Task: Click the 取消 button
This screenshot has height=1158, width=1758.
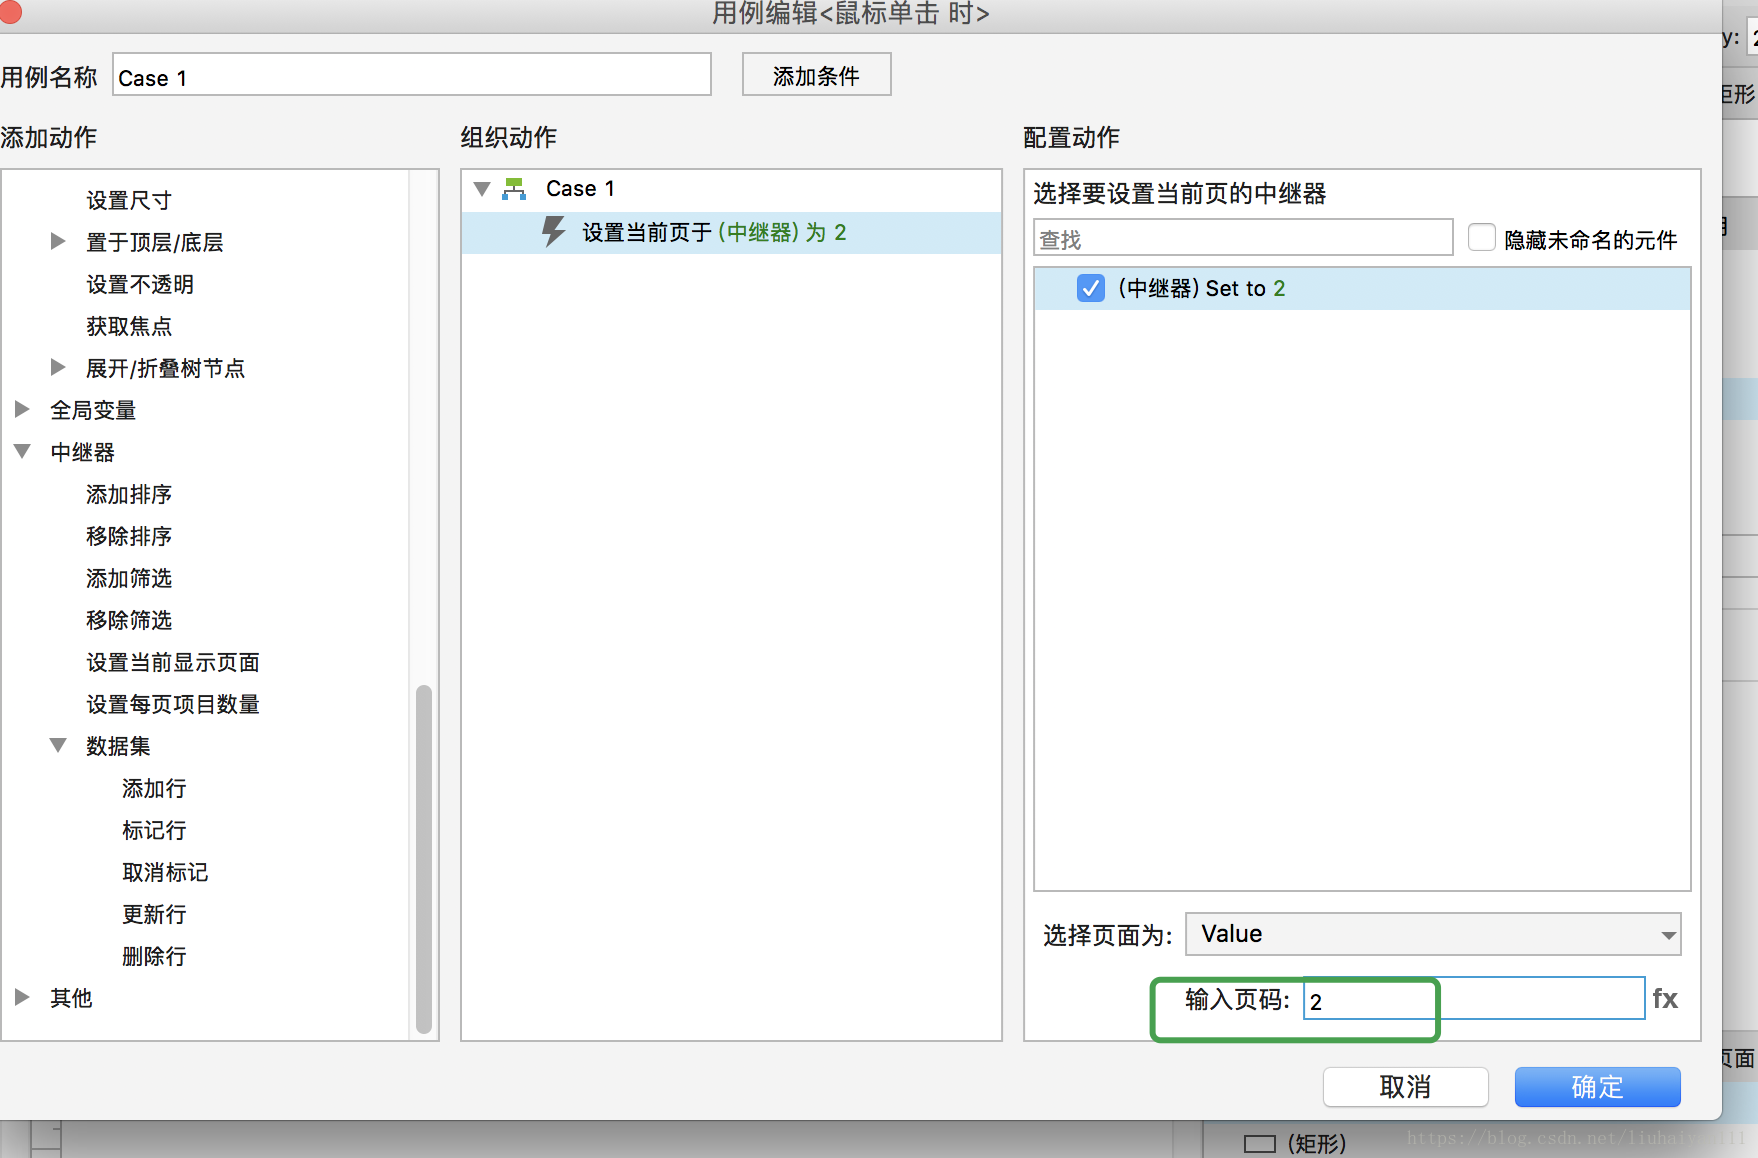Action: [1405, 1087]
